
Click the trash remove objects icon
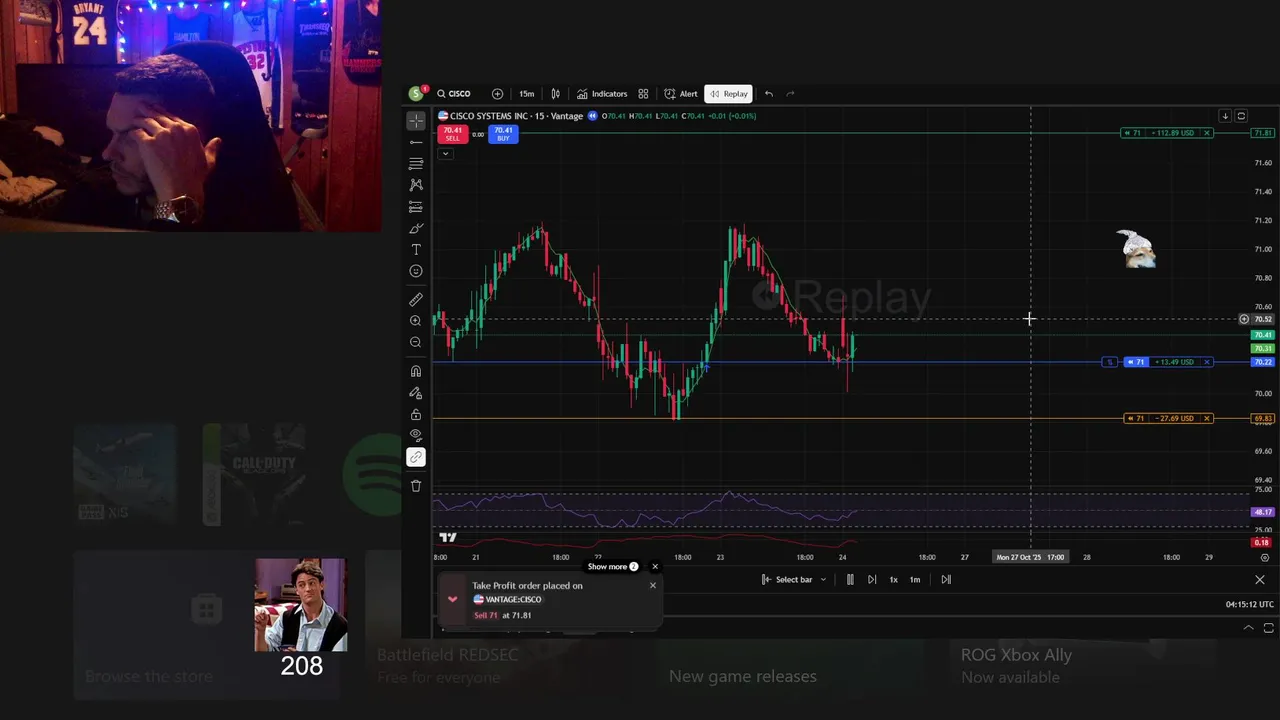[416, 486]
